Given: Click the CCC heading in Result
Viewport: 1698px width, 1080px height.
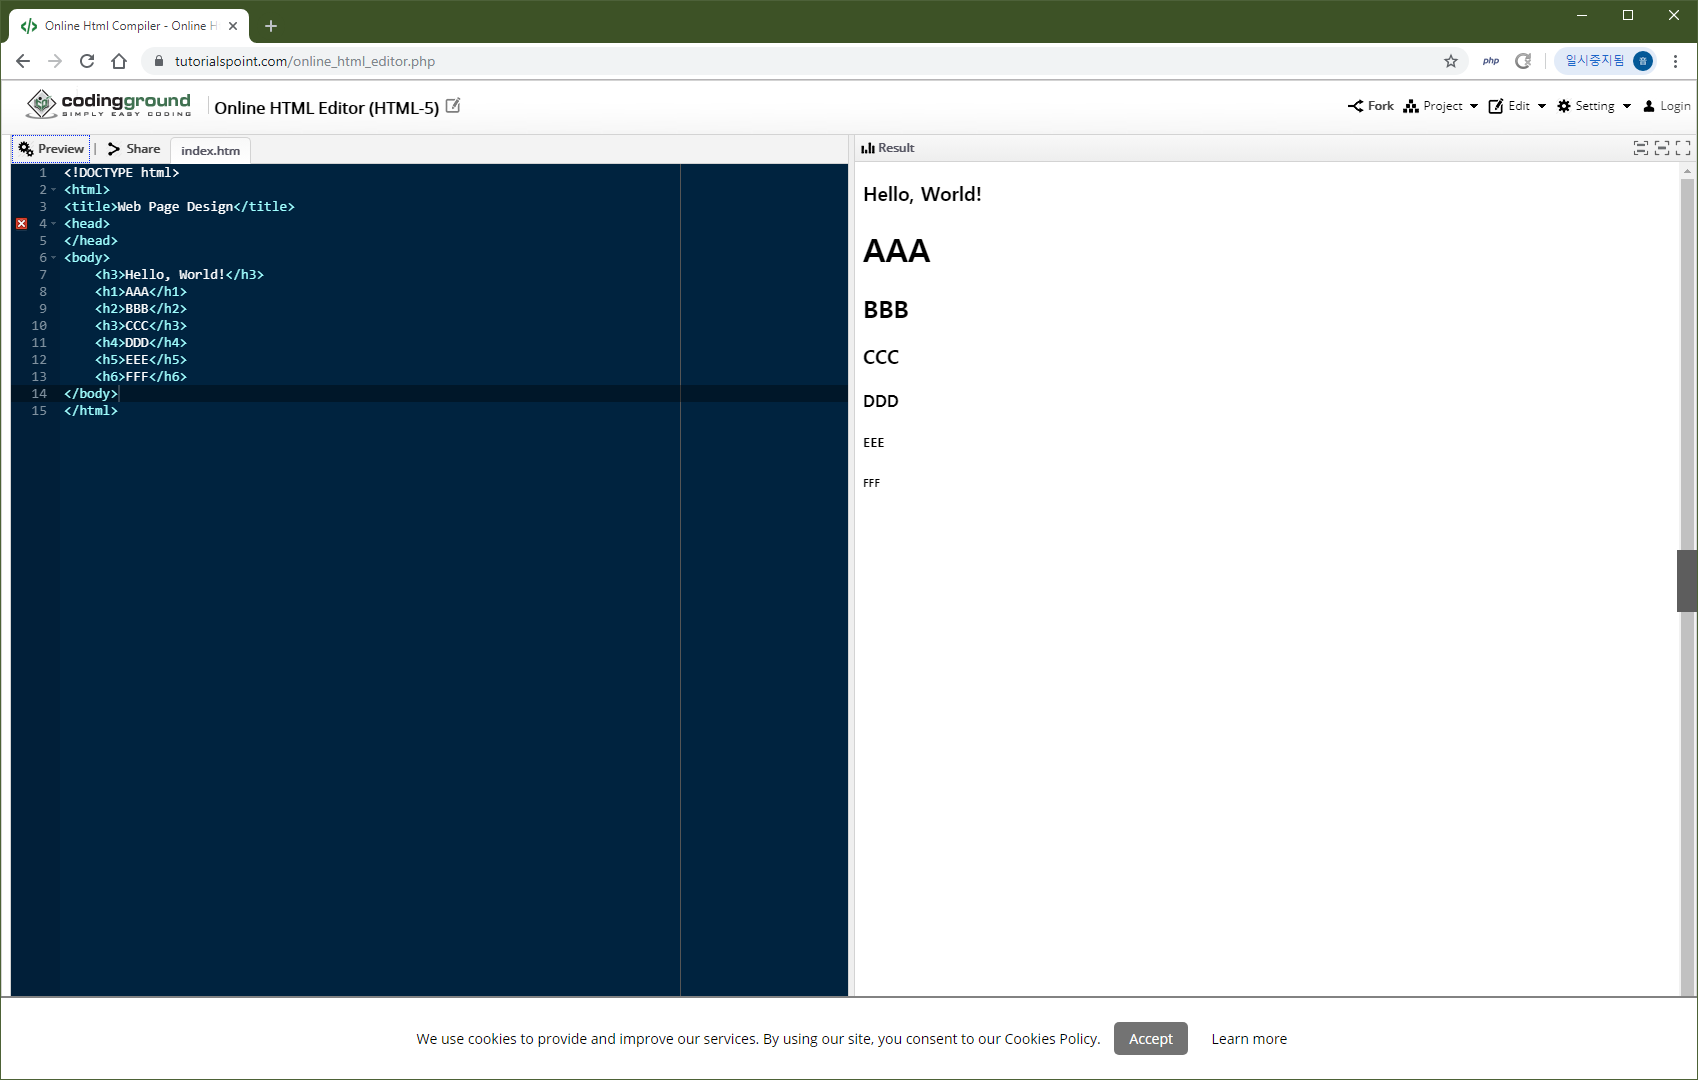Looking at the screenshot, I should [881, 357].
